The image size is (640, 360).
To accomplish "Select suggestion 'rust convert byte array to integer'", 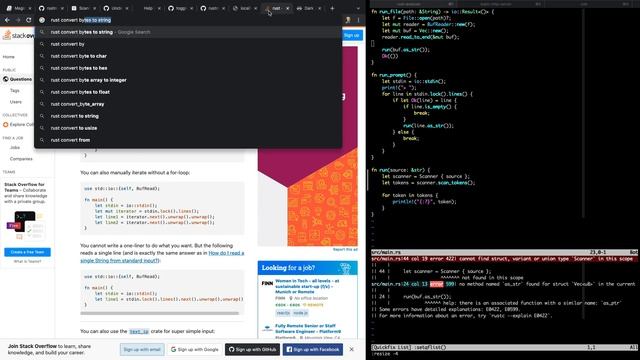I will tap(188, 80).
